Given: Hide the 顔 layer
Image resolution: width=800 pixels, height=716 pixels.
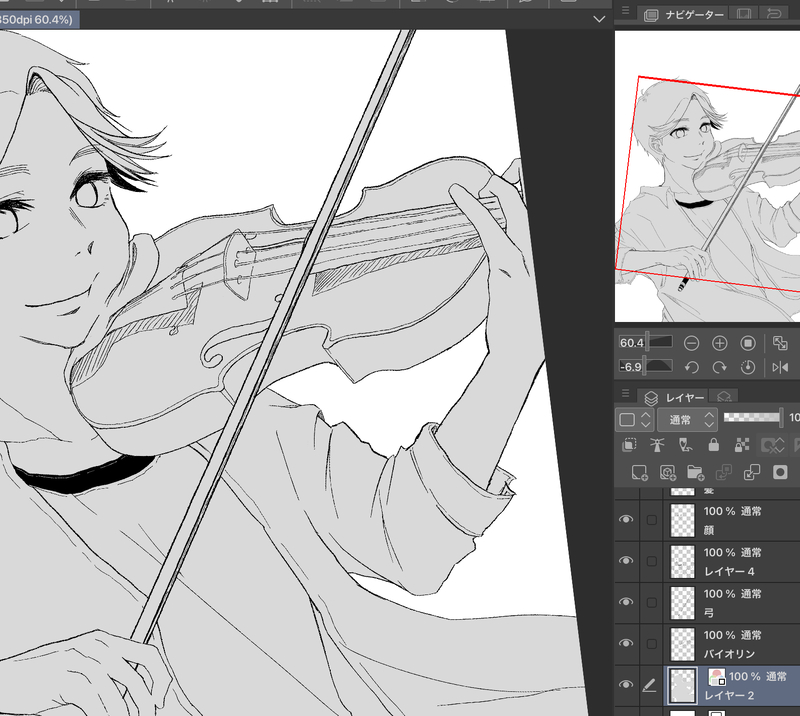Looking at the screenshot, I should pos(626,520).
